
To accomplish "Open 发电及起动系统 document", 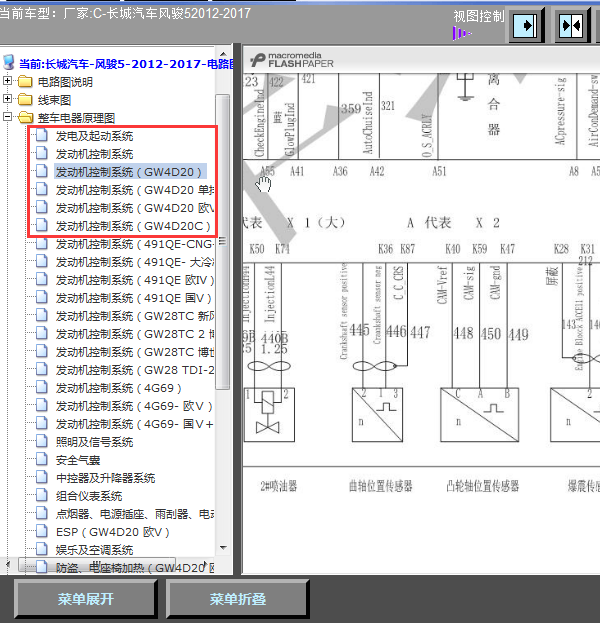I will tap(95, 136).
